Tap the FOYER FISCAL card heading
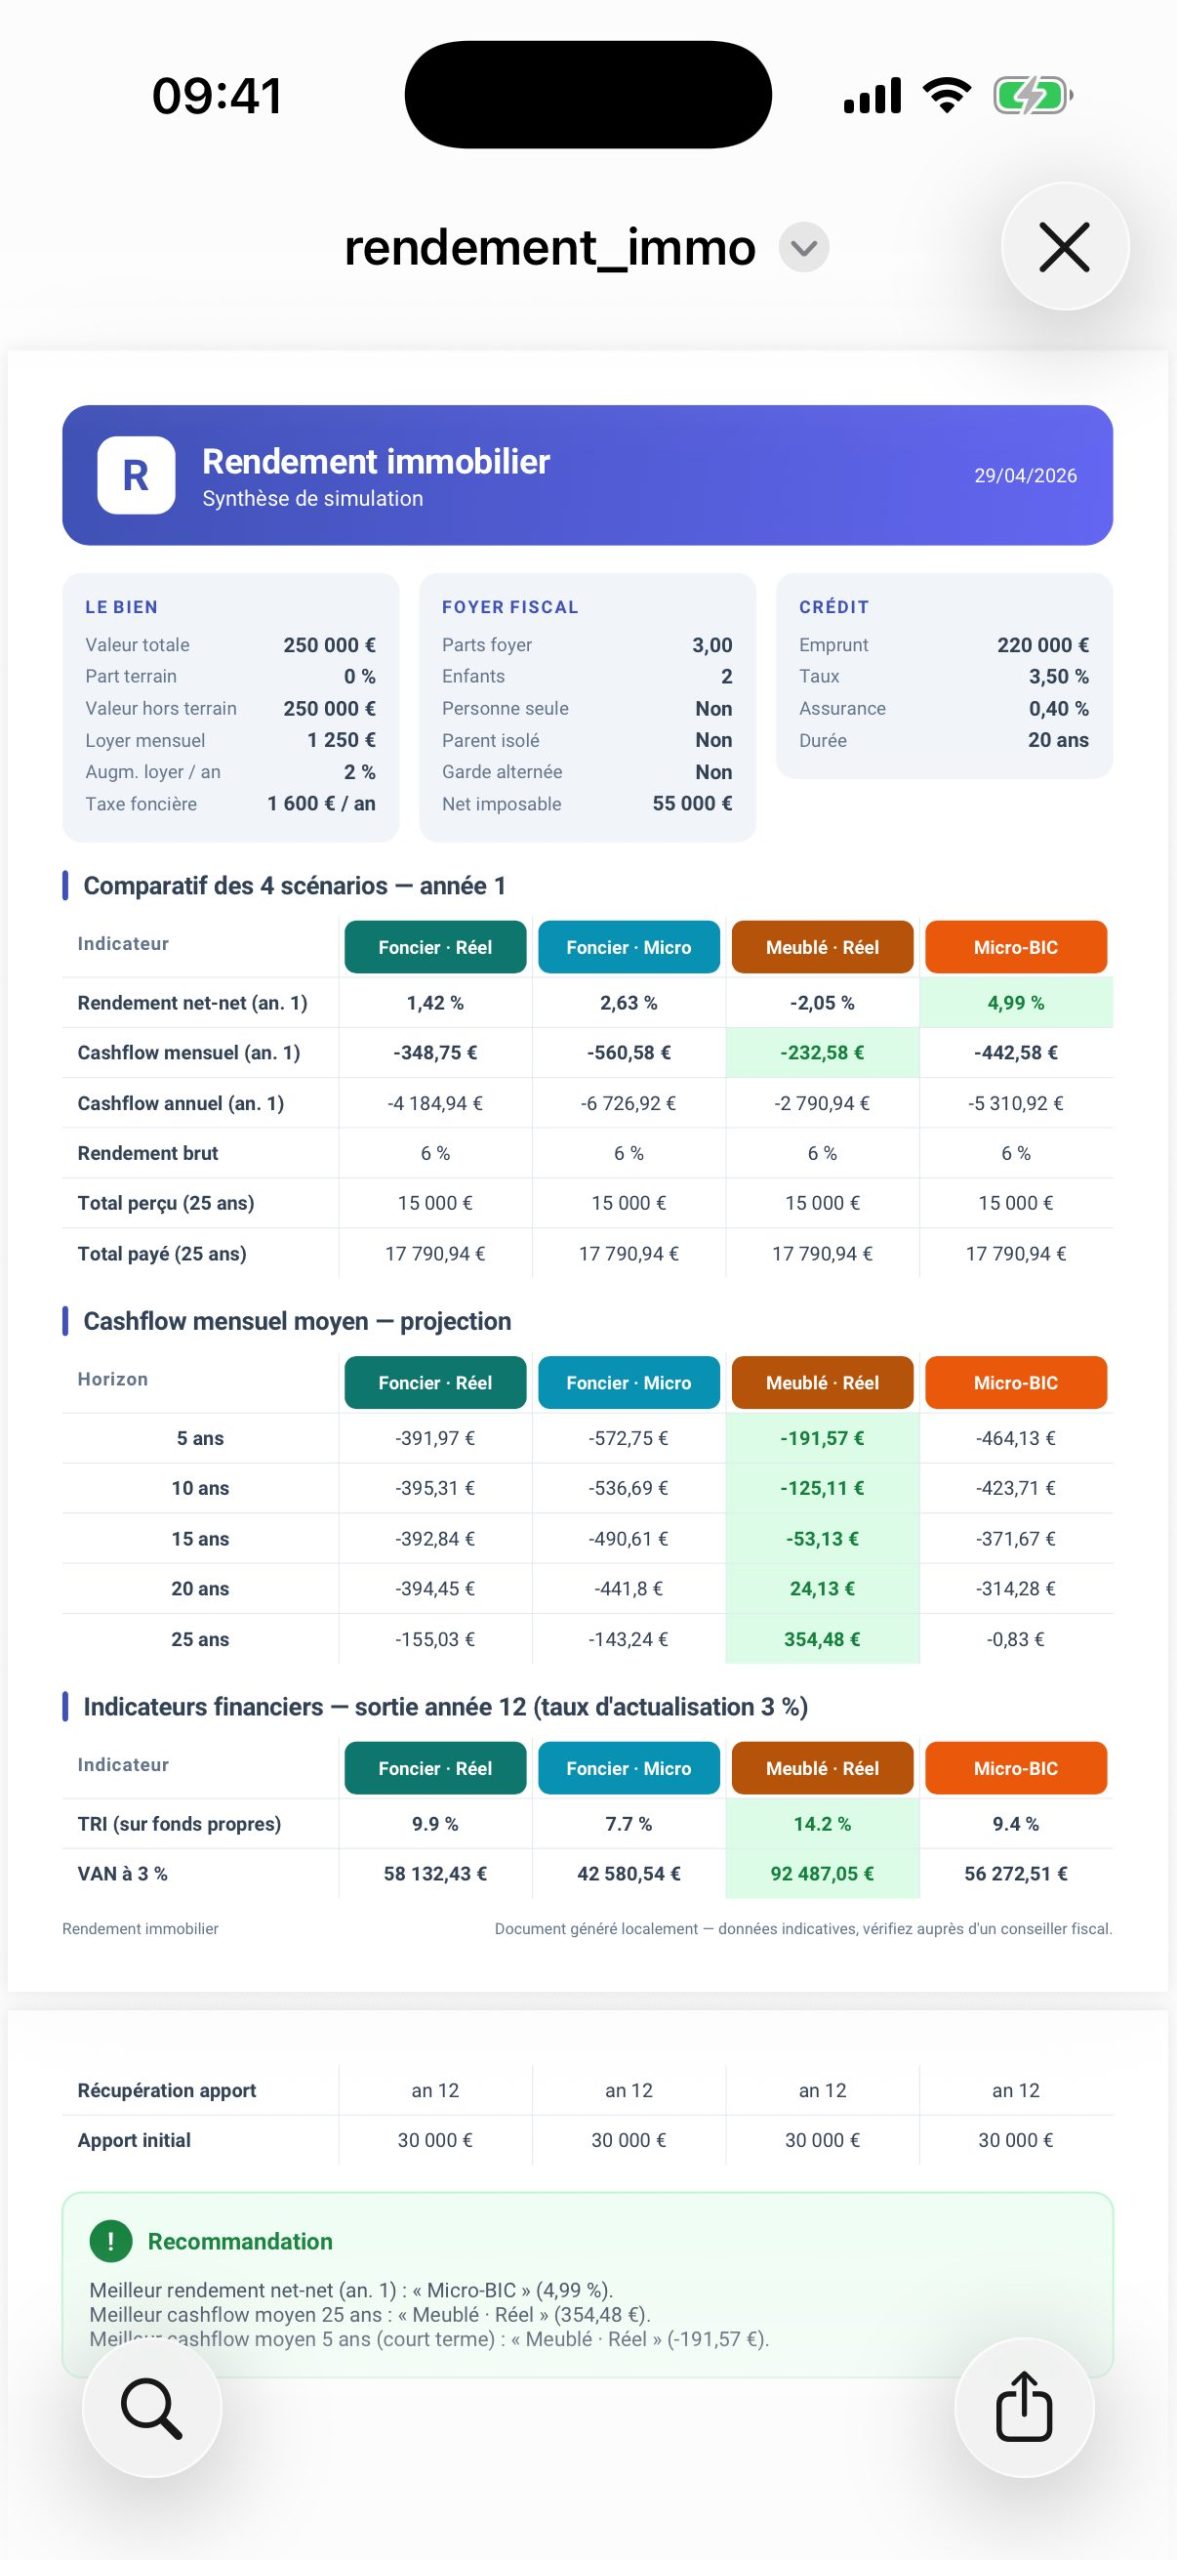The height and width of the screenshot is (2560, 1177). coord(510,607)
